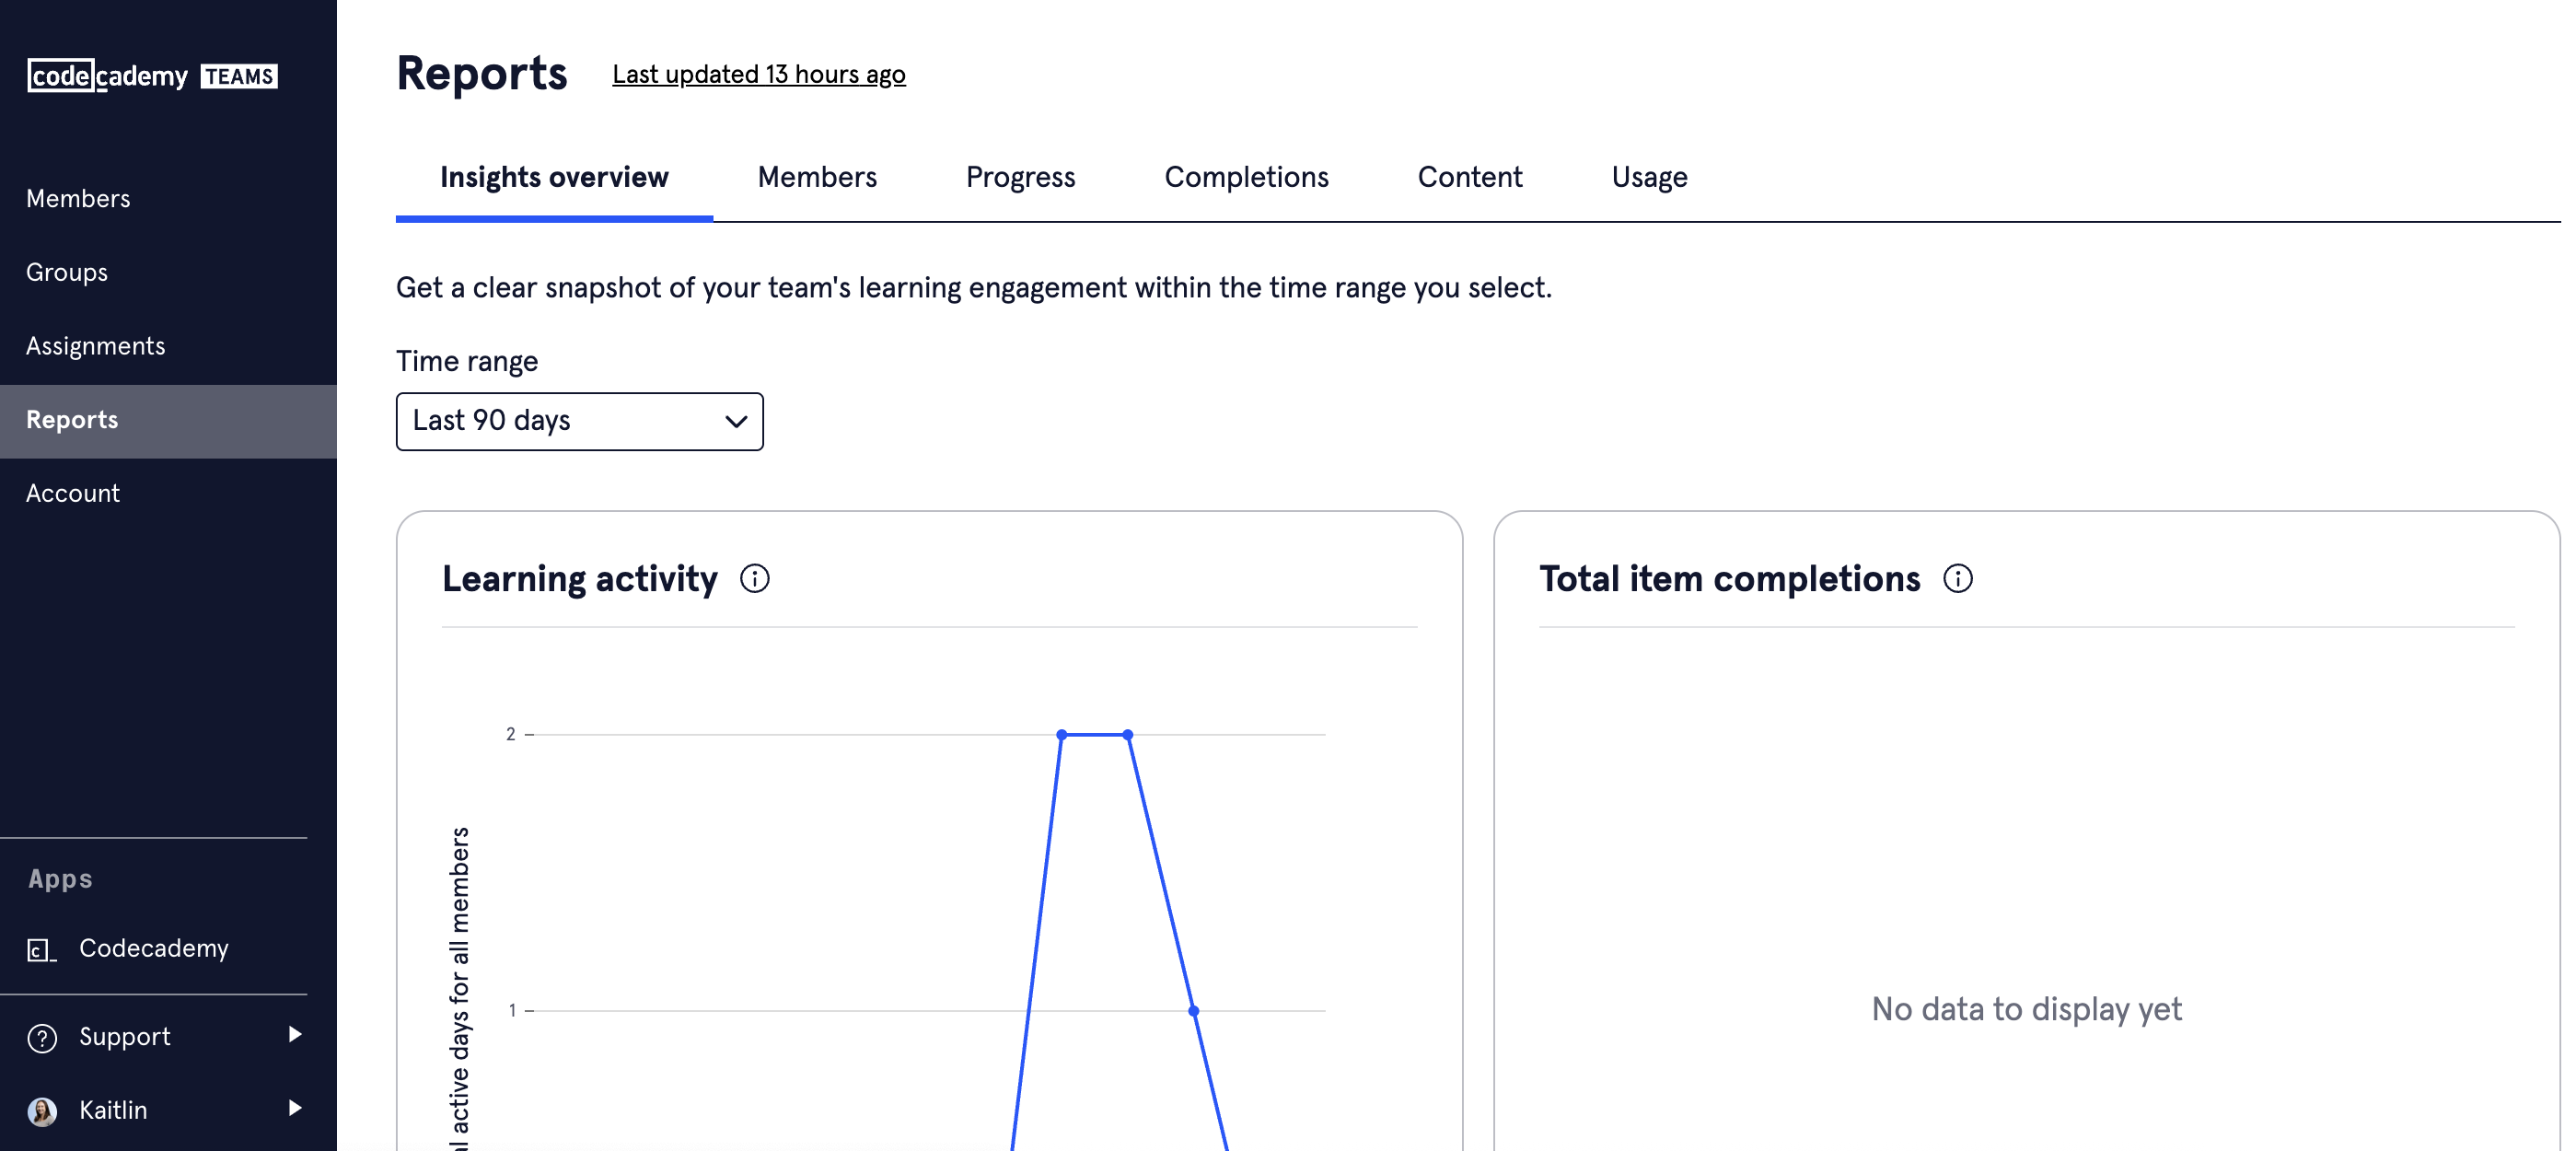Viewport: 2576px width, 1151px height.
Task: Click the Support question mark icon
Action: tap(42, 1038)
